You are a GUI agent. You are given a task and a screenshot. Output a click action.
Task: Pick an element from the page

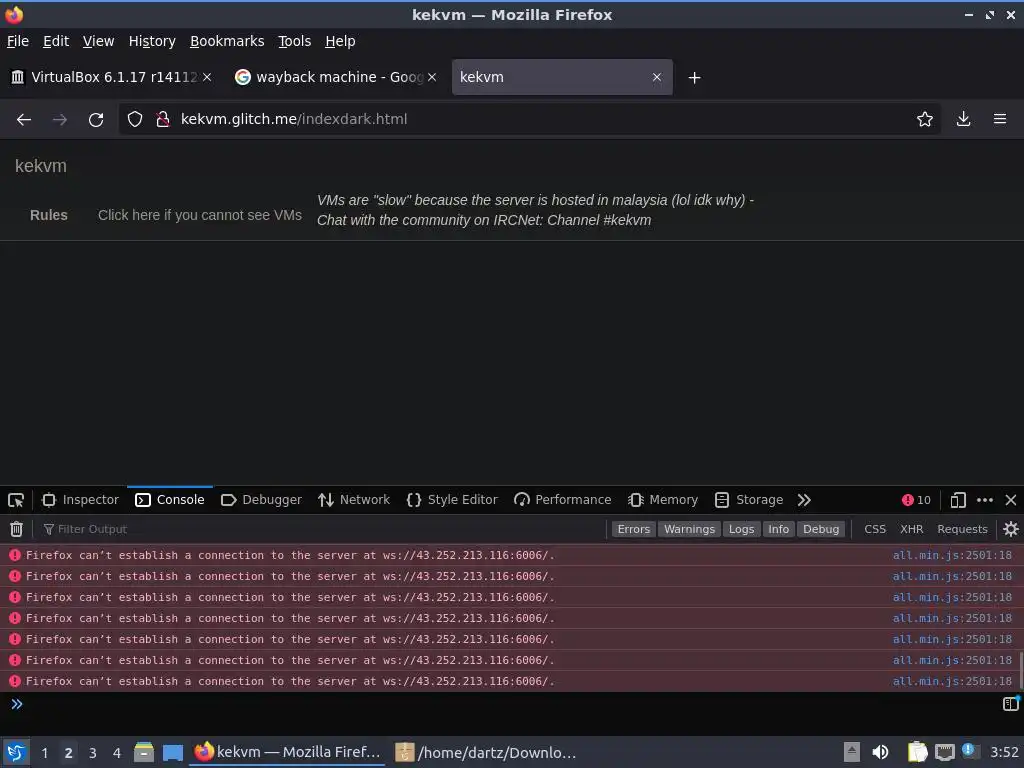(16, 500)
